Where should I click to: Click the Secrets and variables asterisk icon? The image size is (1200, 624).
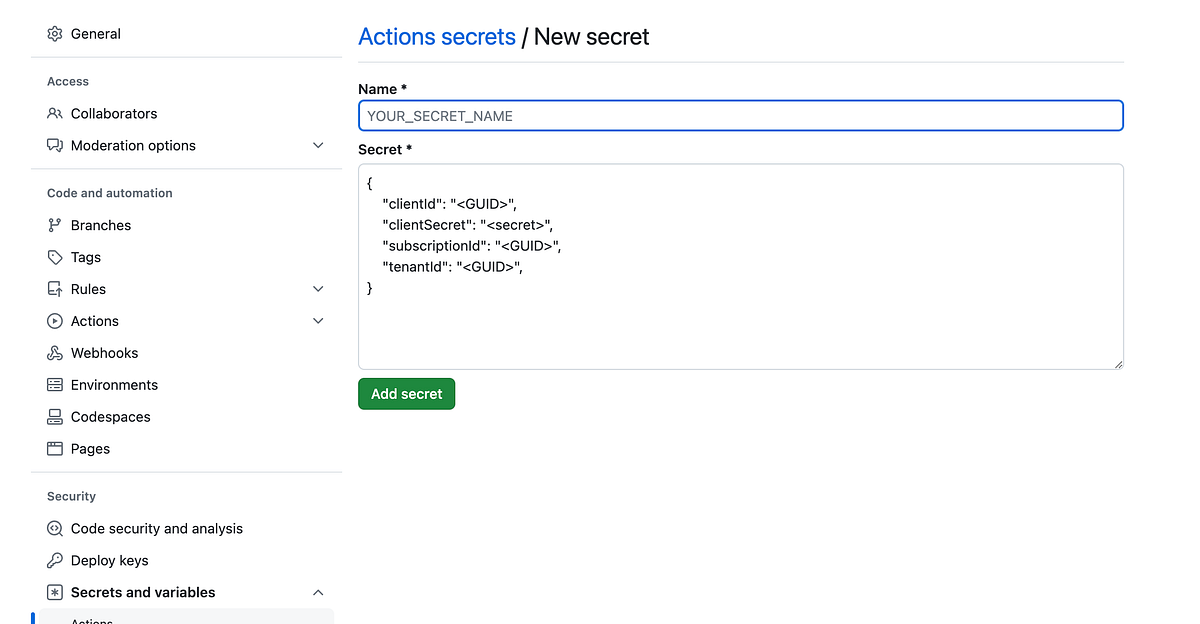click(x=55, y=592)
